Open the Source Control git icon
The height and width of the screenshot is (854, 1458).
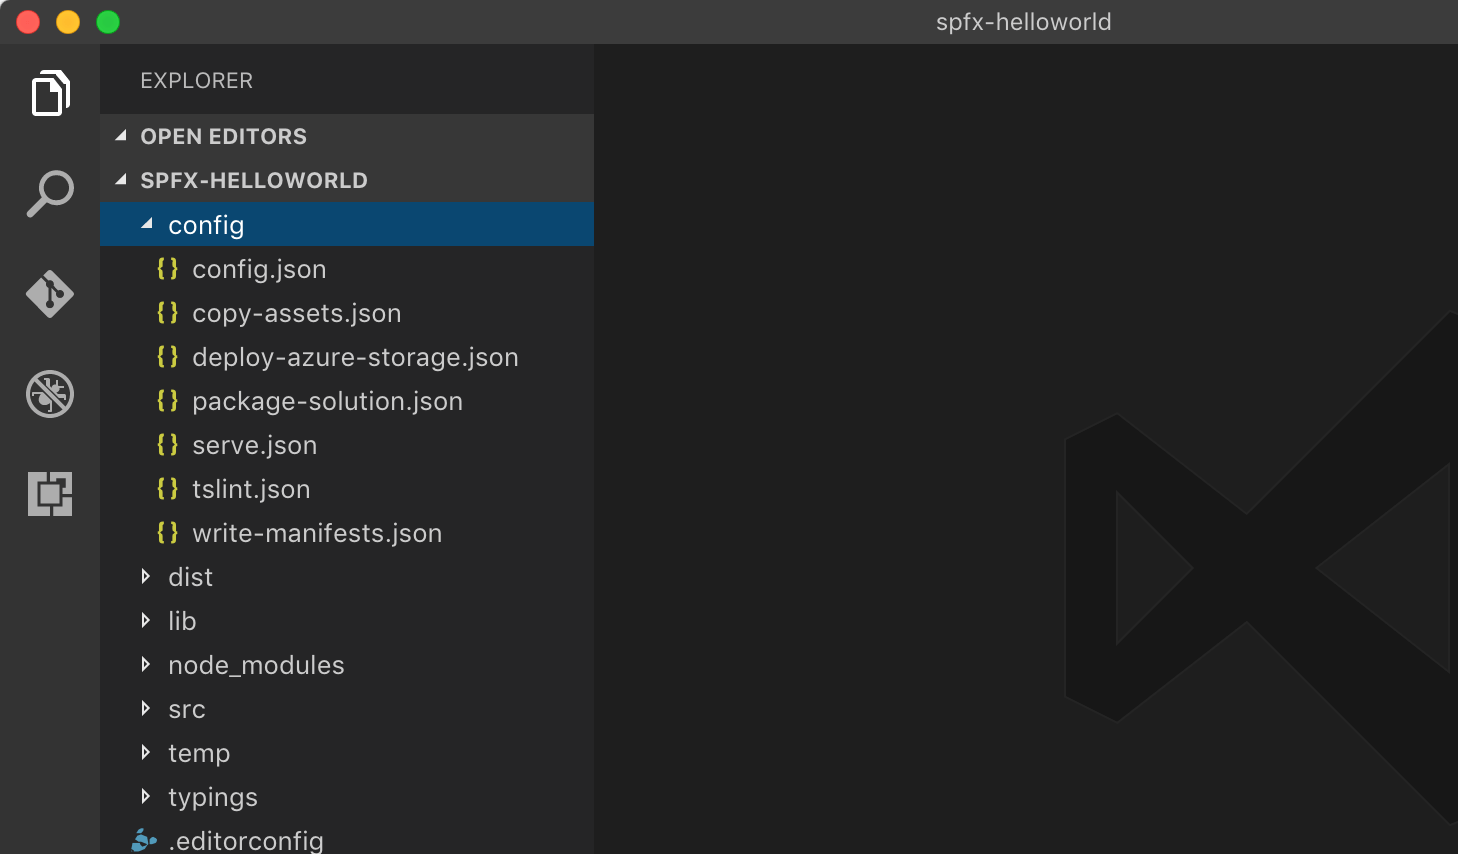coord(50,293)
